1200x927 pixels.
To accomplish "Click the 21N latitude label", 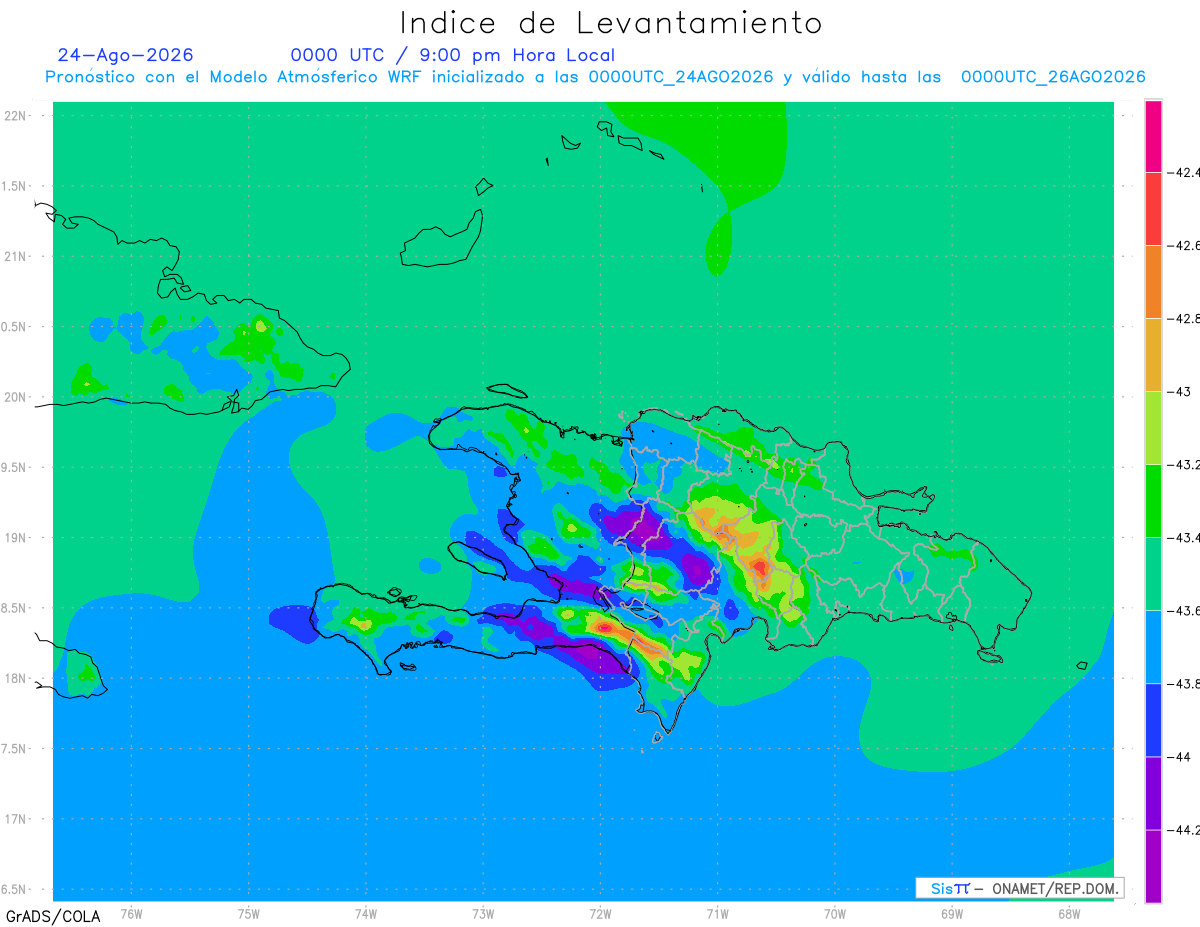I will pos(16,256).
